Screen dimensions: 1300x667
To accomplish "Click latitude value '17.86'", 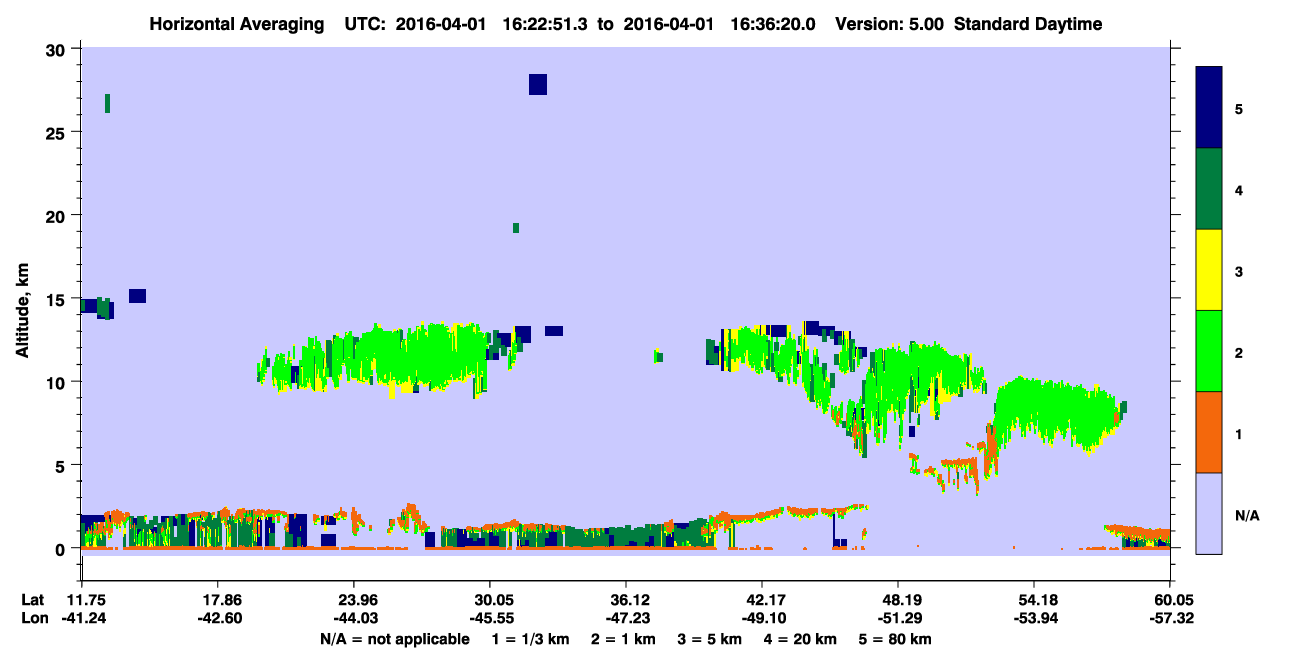I will point(218,600).
